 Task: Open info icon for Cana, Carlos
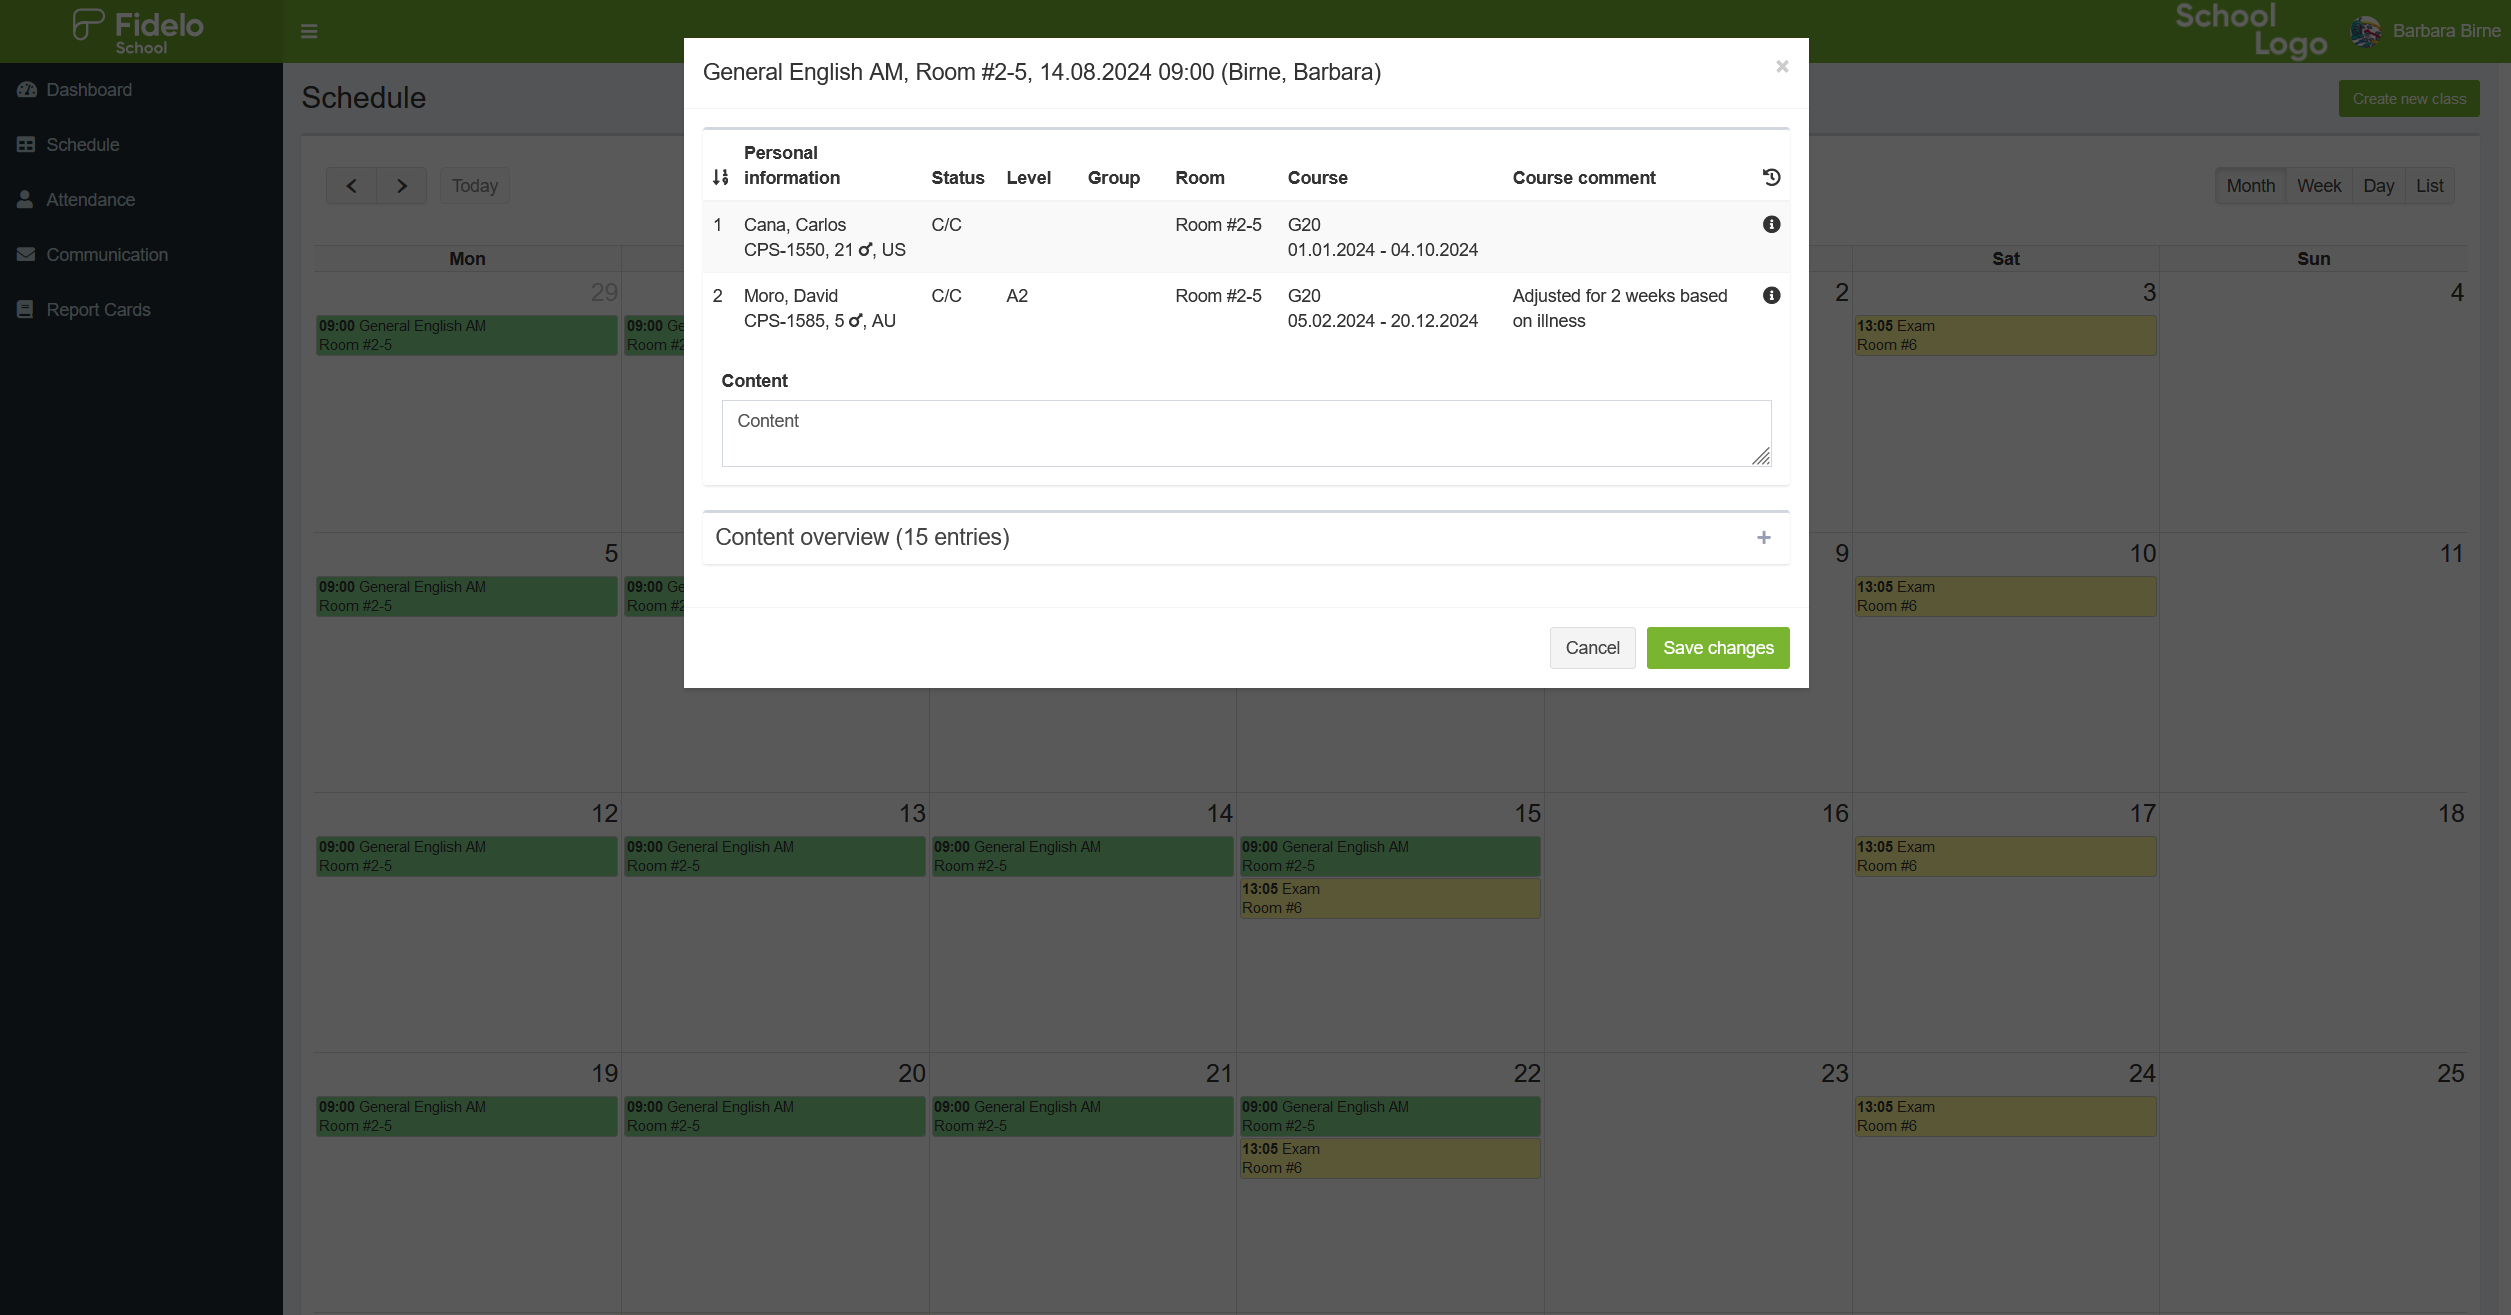click(1771, 225)
